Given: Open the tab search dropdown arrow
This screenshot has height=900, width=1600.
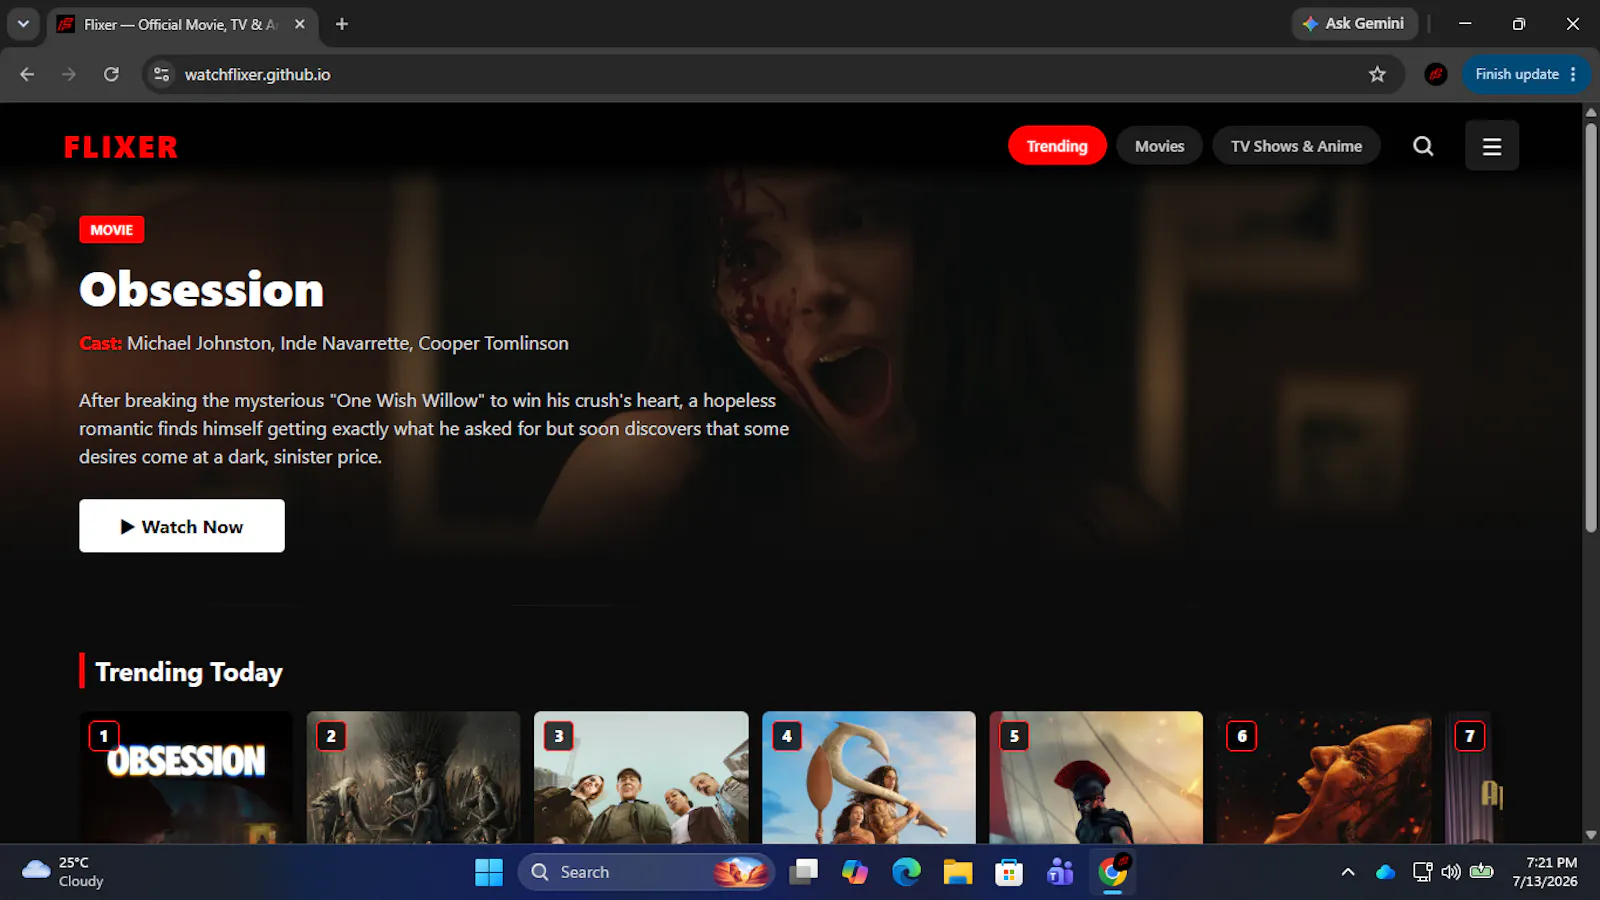Looking at the screenshot, I should (x=23, y=23).
